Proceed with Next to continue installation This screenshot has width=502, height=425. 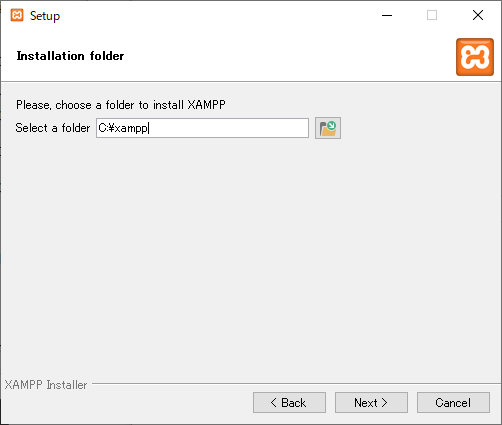click(371, 403)
